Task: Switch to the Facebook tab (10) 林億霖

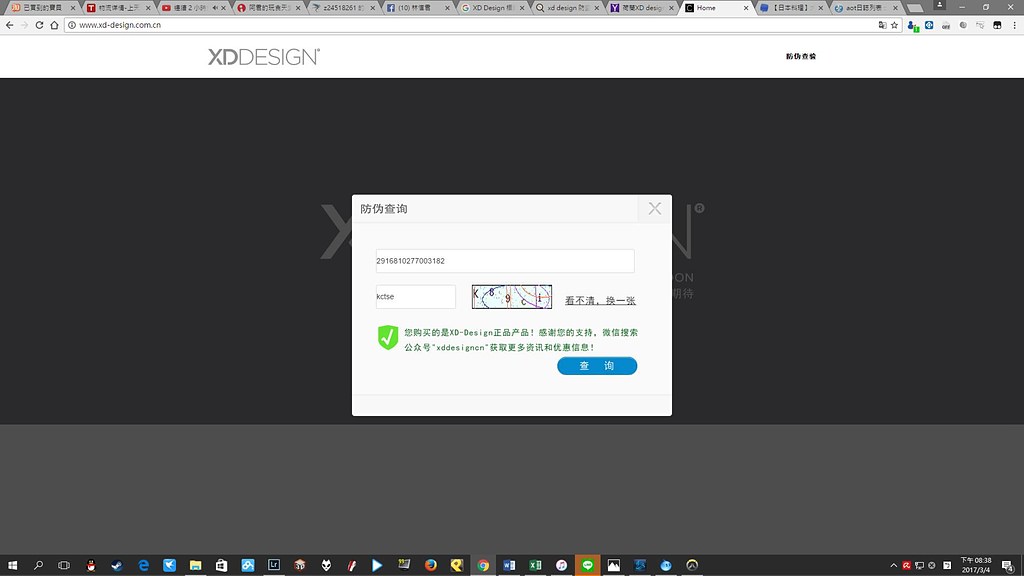Action: click(x=419, y=8)
